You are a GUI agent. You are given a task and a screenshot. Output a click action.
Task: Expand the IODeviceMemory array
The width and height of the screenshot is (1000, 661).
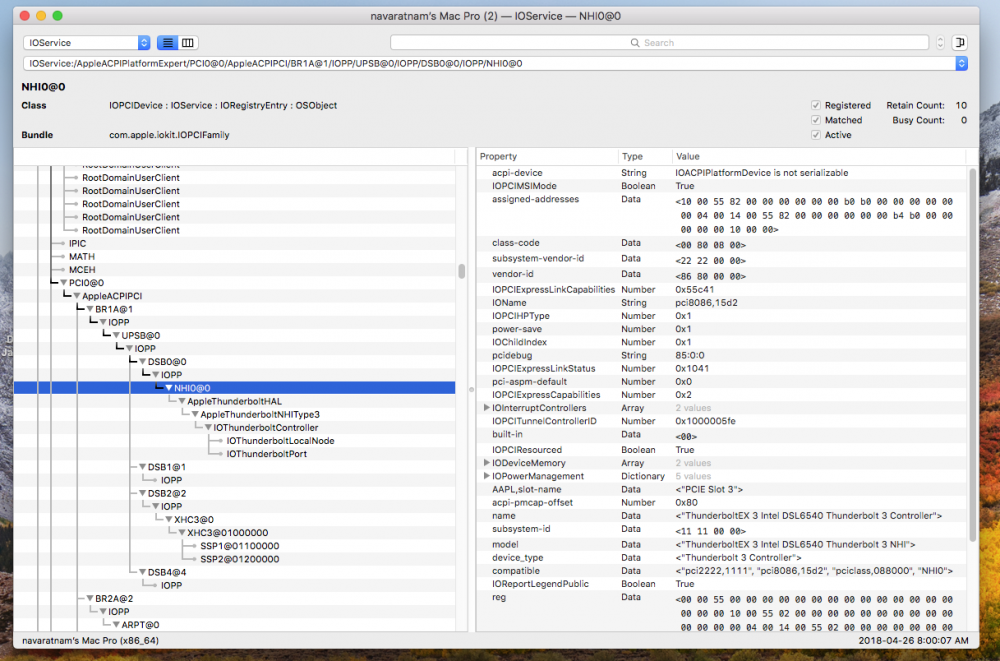click(x=487, y=463)
